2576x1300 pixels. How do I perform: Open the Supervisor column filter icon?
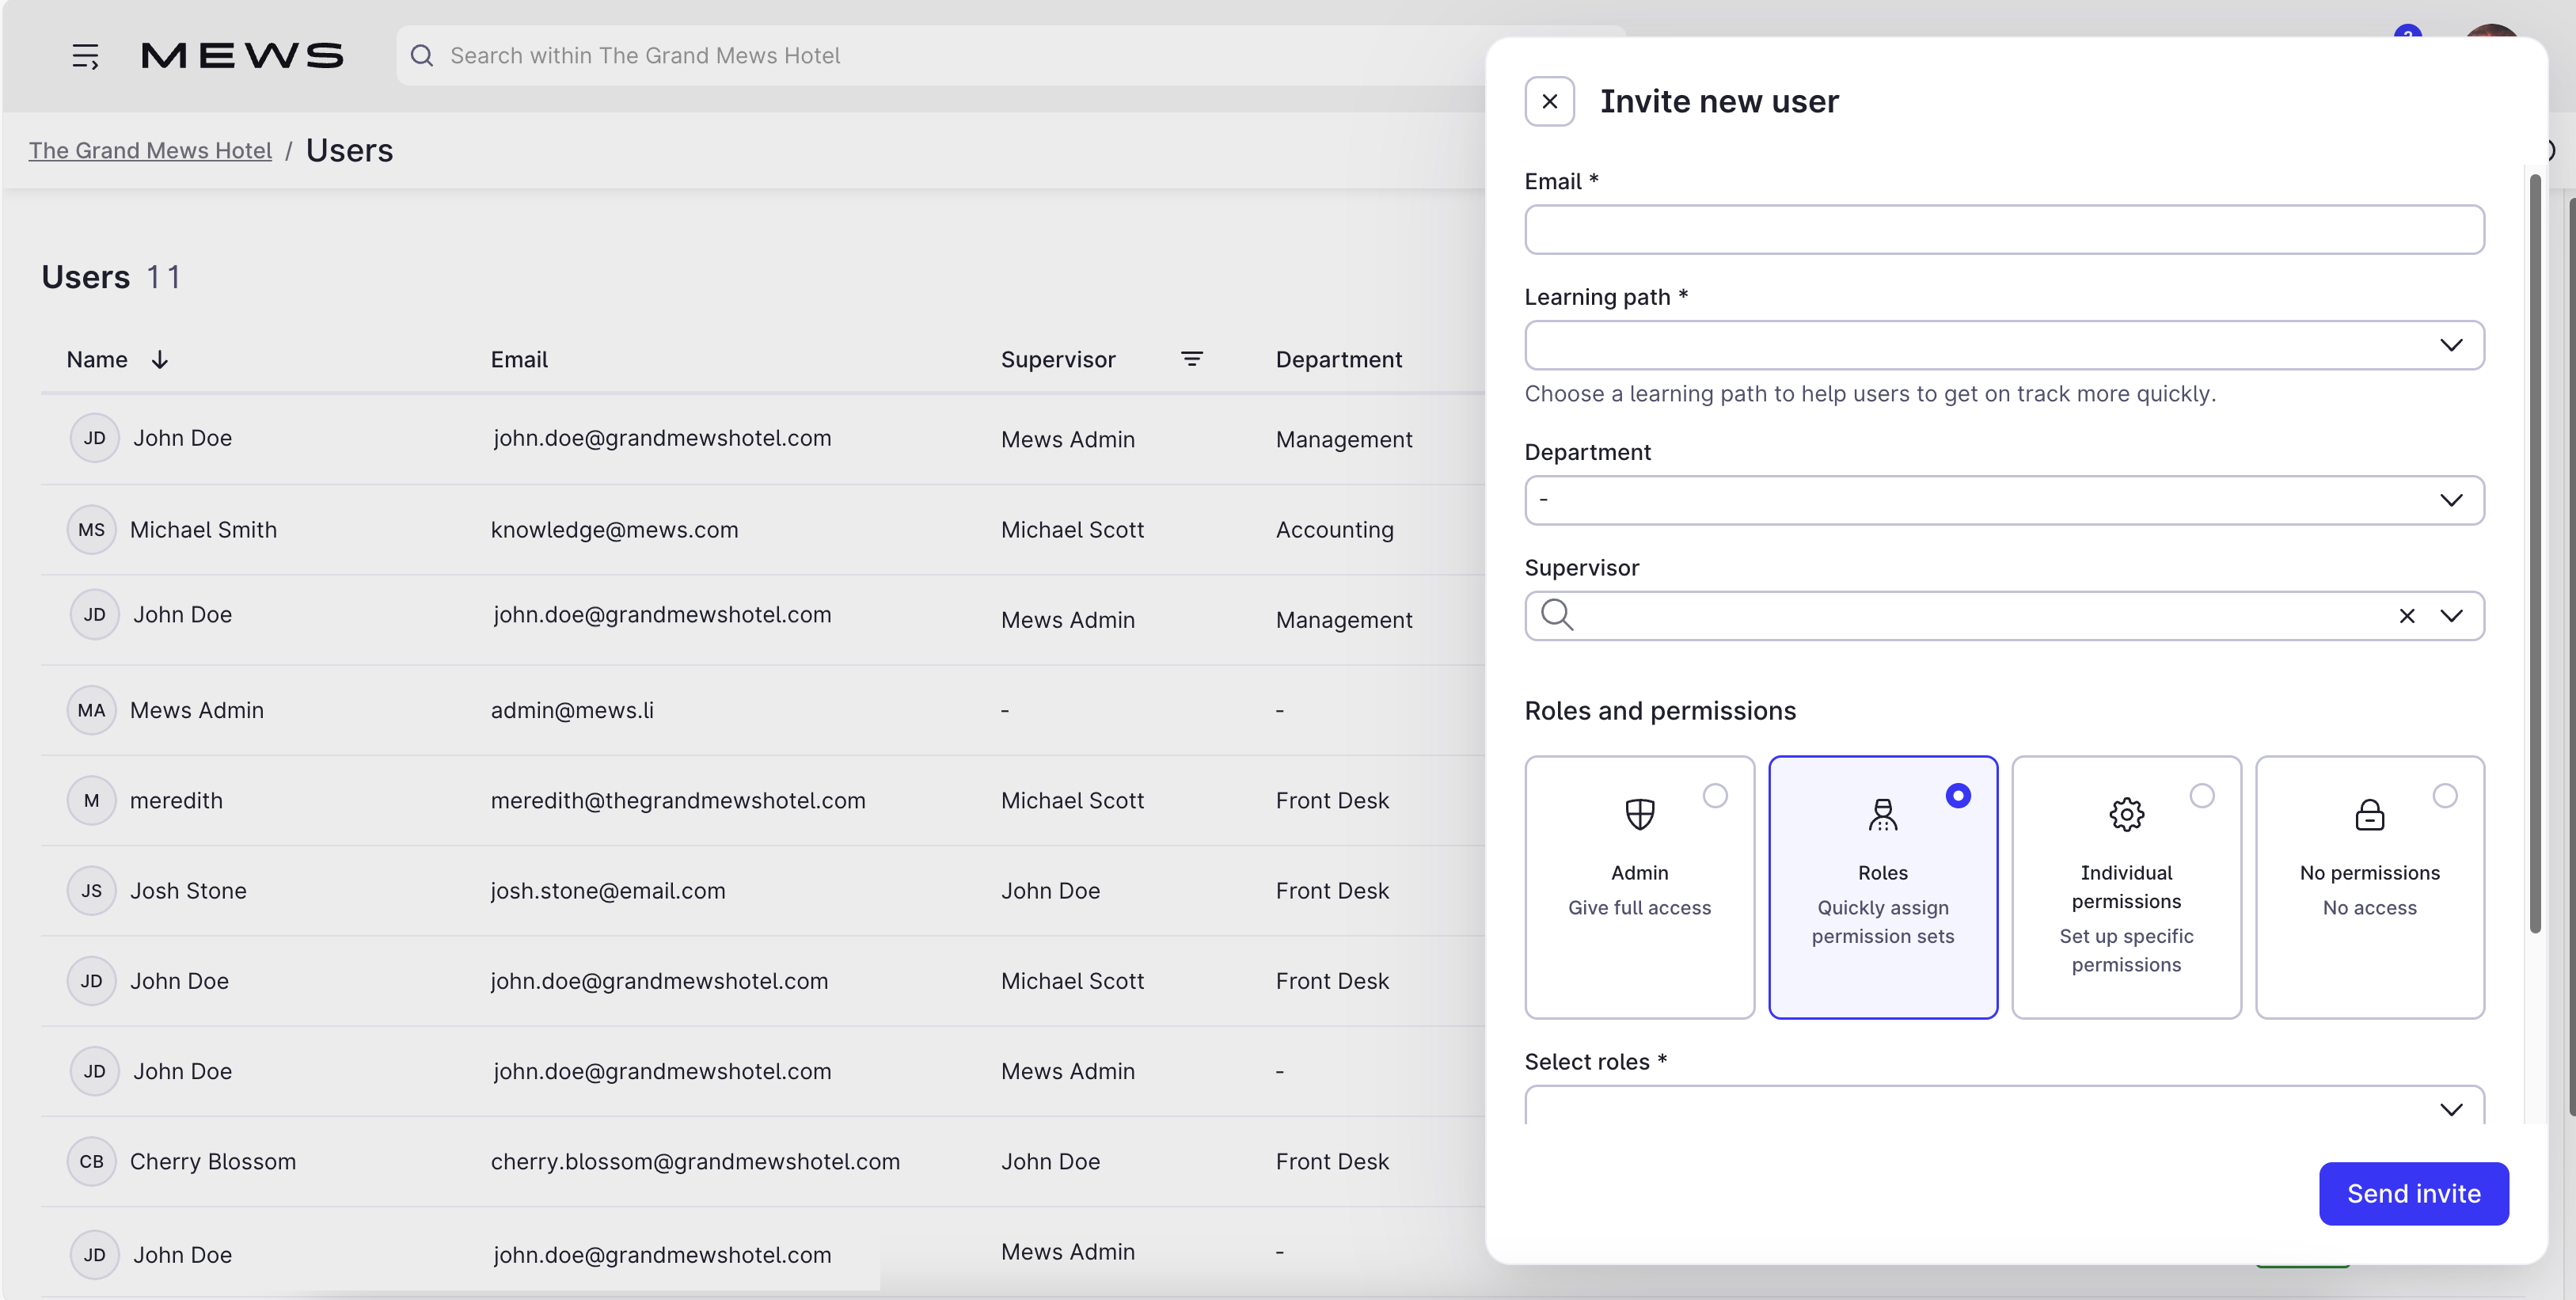click(1192, 358)
